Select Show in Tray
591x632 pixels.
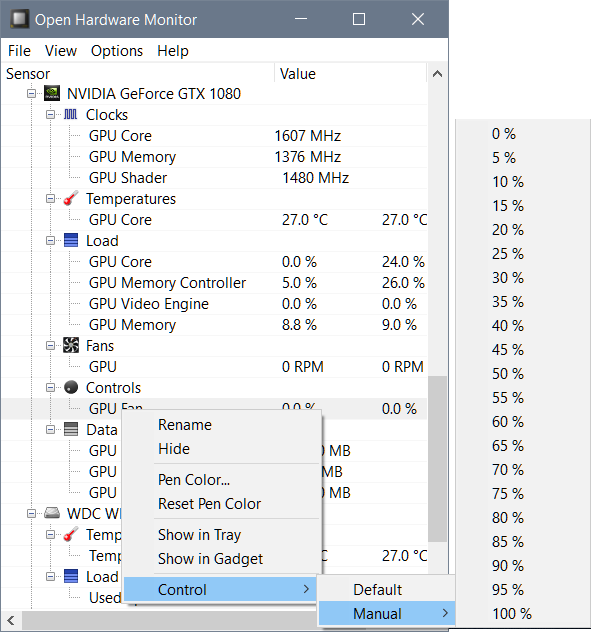point(222,535)
